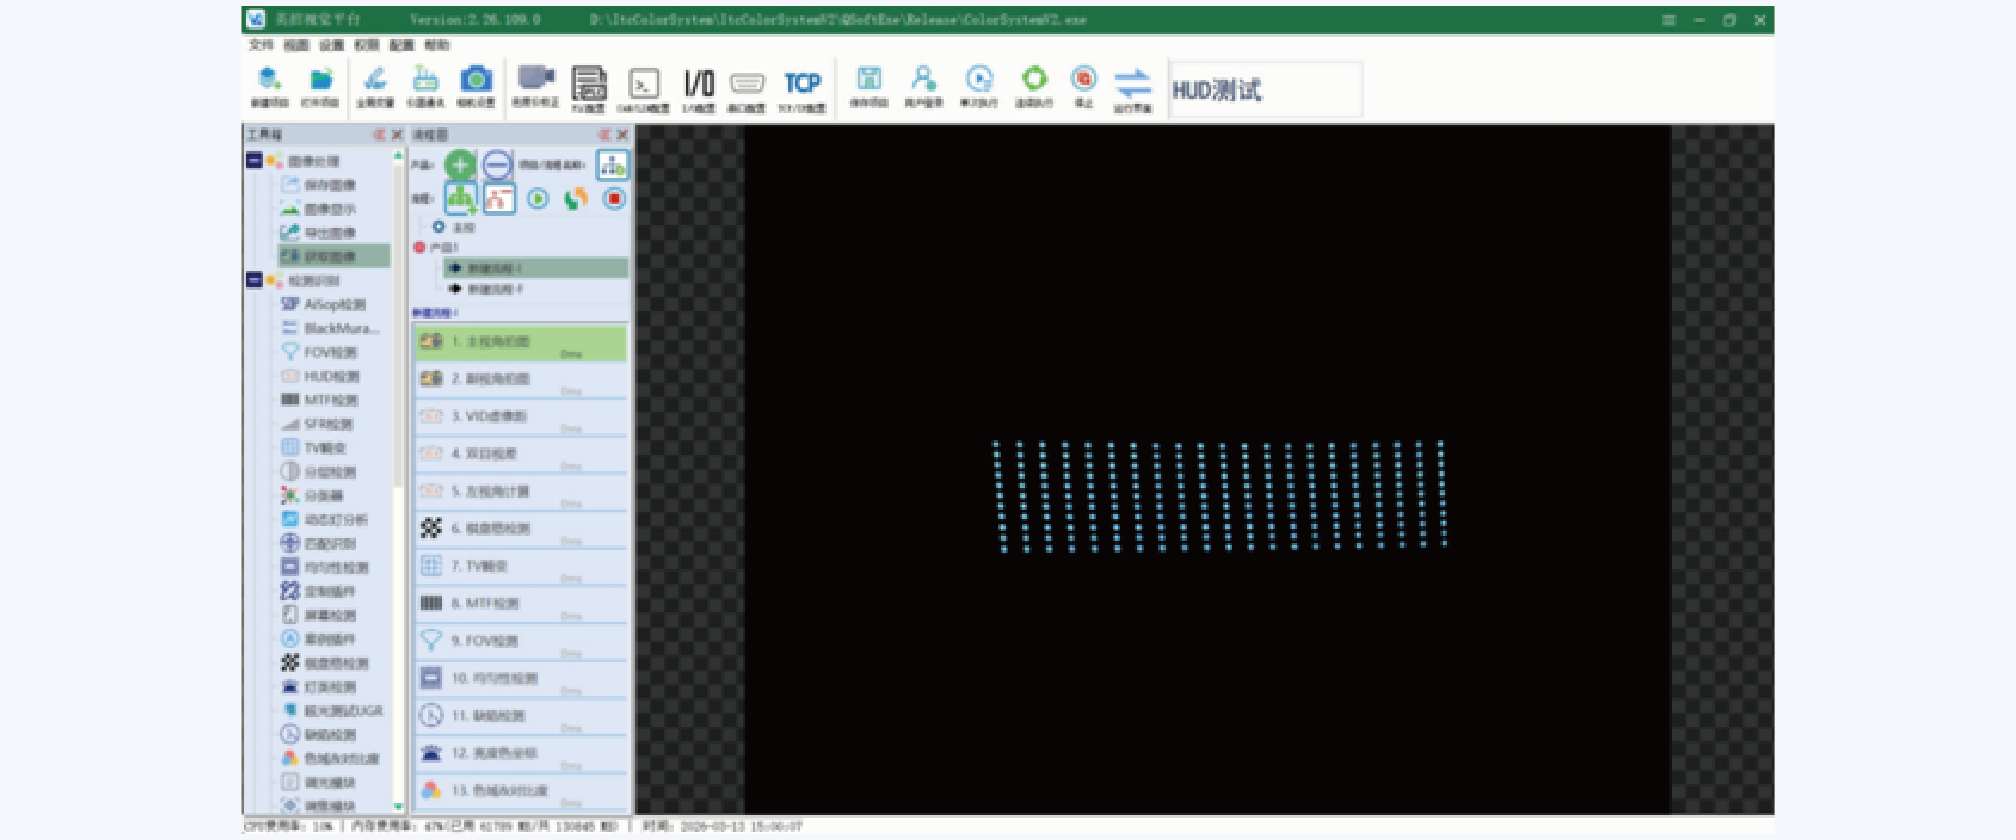This screenshot has width=2016, height=840.
Task: Open the I/O configuration toolbar icon
Action: (698, 84)
